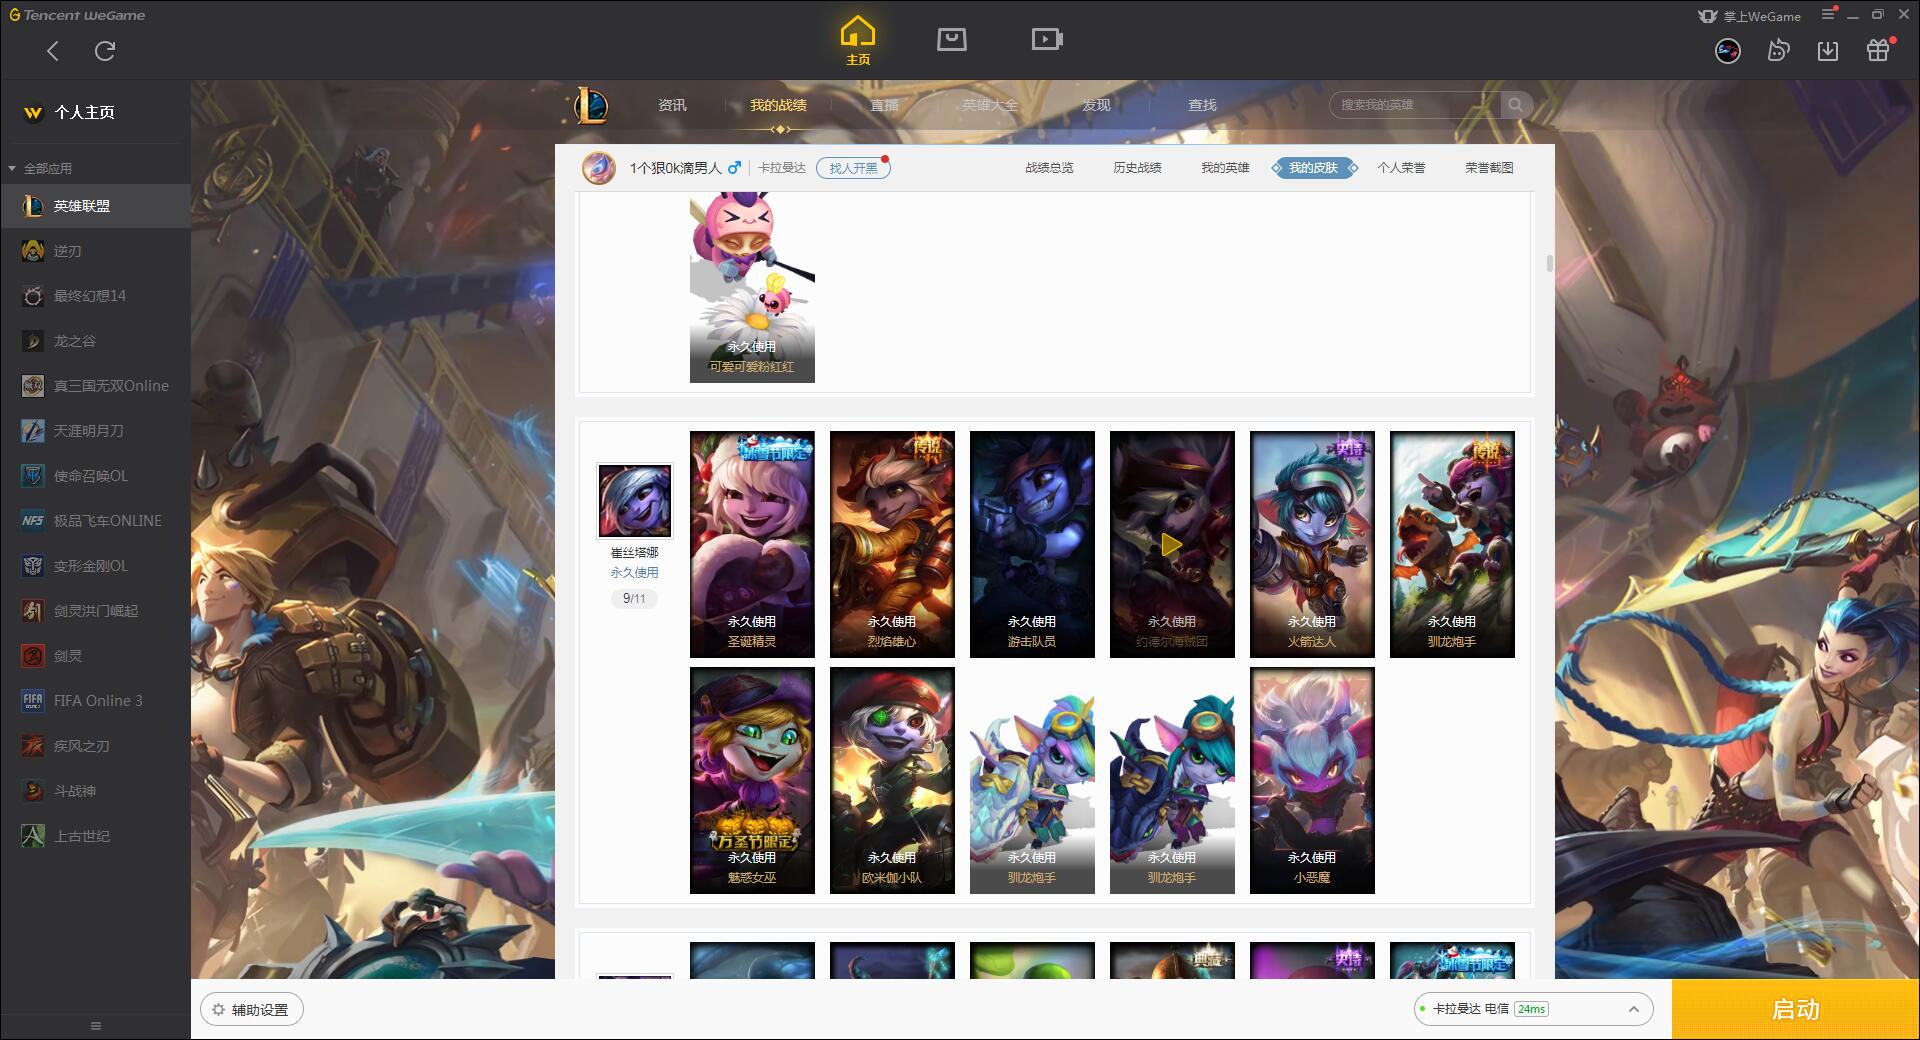
Task: Select 逆刃 in the game list
Action: (95, 251)
